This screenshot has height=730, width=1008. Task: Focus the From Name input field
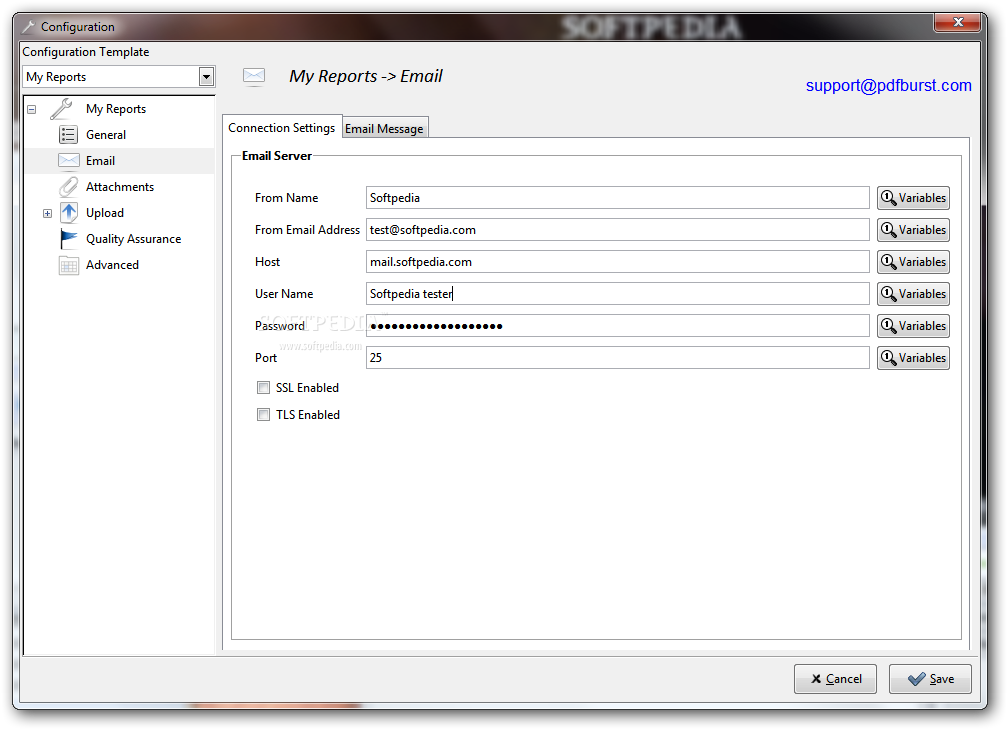pos(618,198)
